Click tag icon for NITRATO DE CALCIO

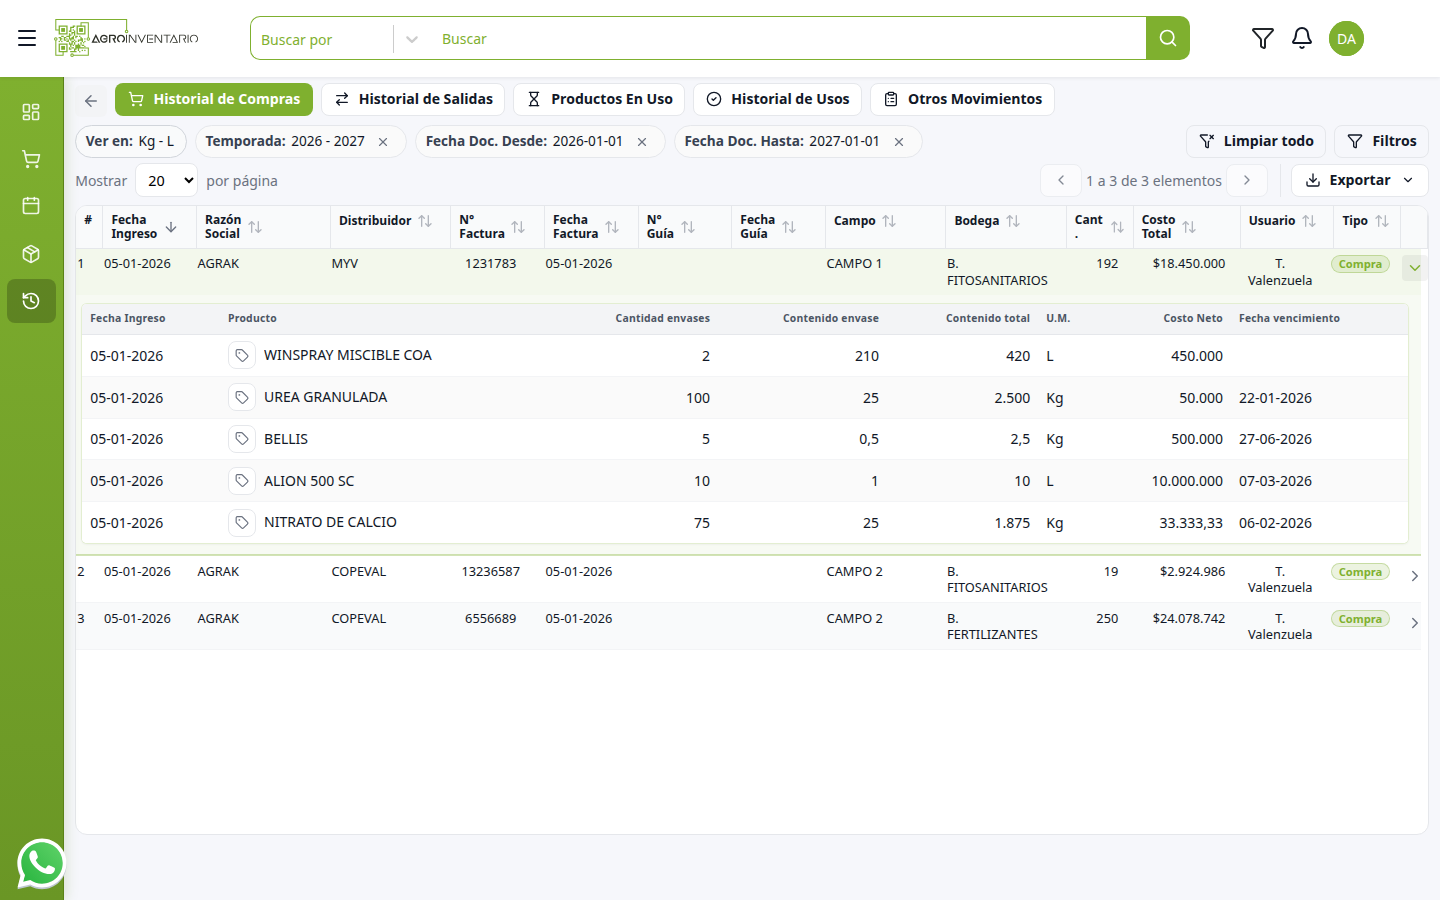point(241,522)
